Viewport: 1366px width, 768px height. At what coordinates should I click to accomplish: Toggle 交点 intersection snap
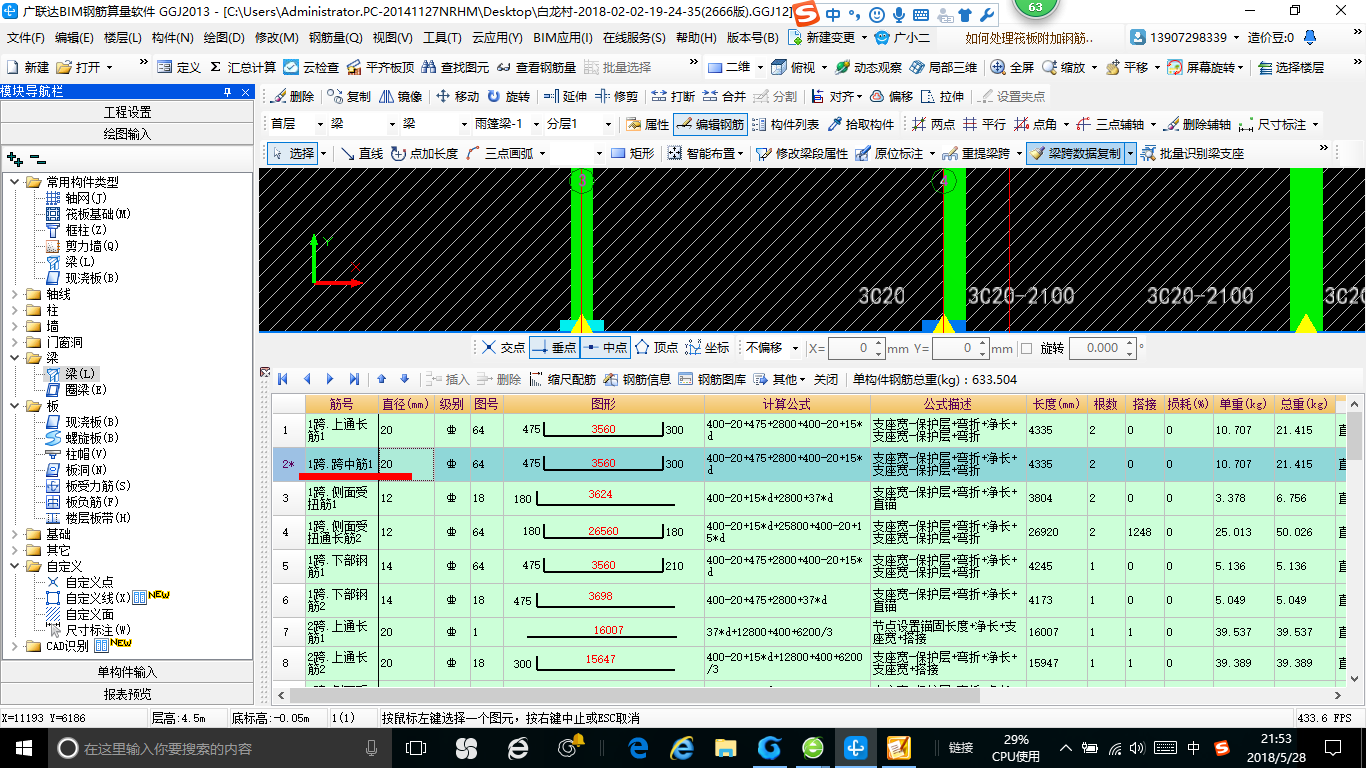point(503,348)
